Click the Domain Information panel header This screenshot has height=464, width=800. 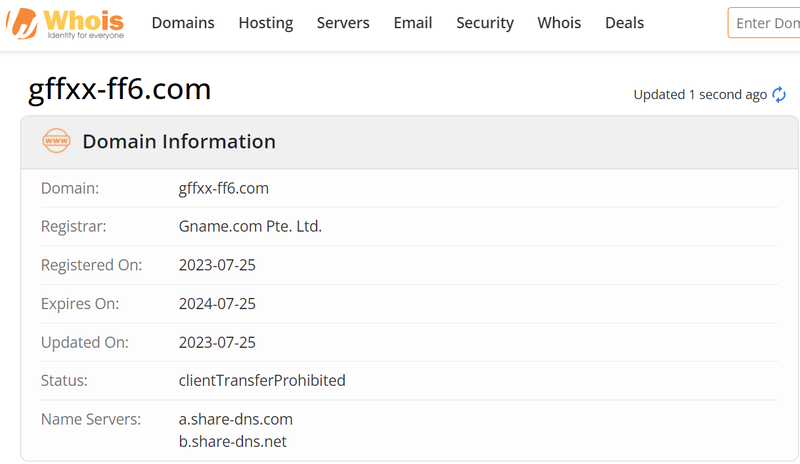coord(179,142)
